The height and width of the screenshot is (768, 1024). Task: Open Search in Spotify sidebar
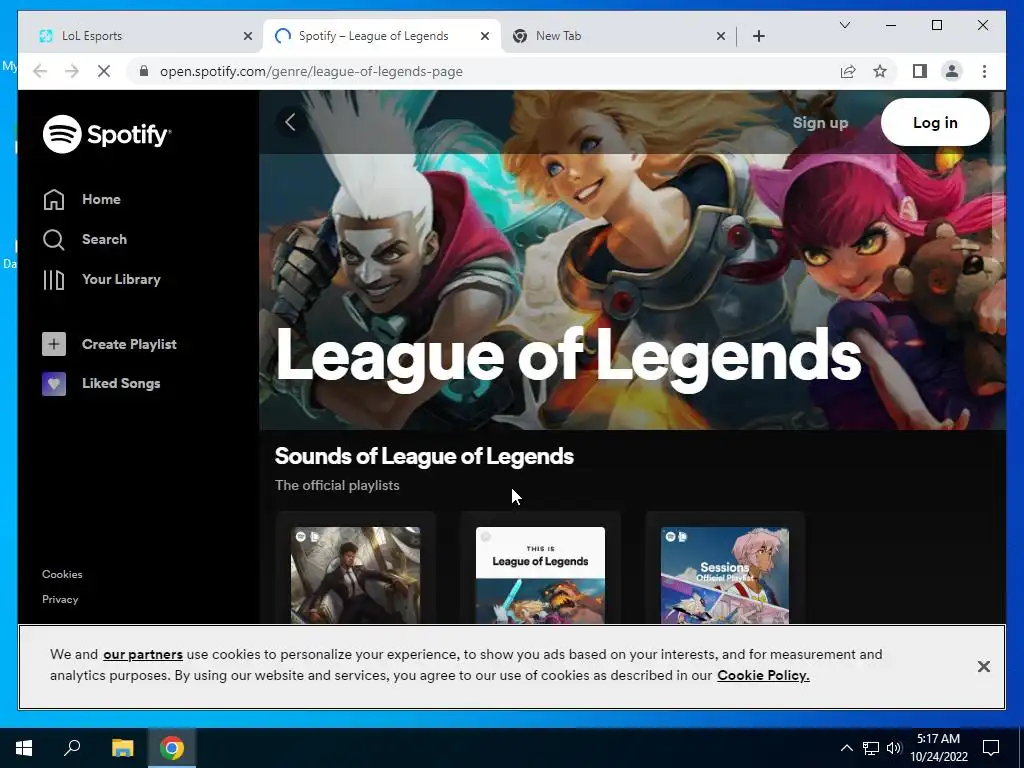tap(85, 239)
